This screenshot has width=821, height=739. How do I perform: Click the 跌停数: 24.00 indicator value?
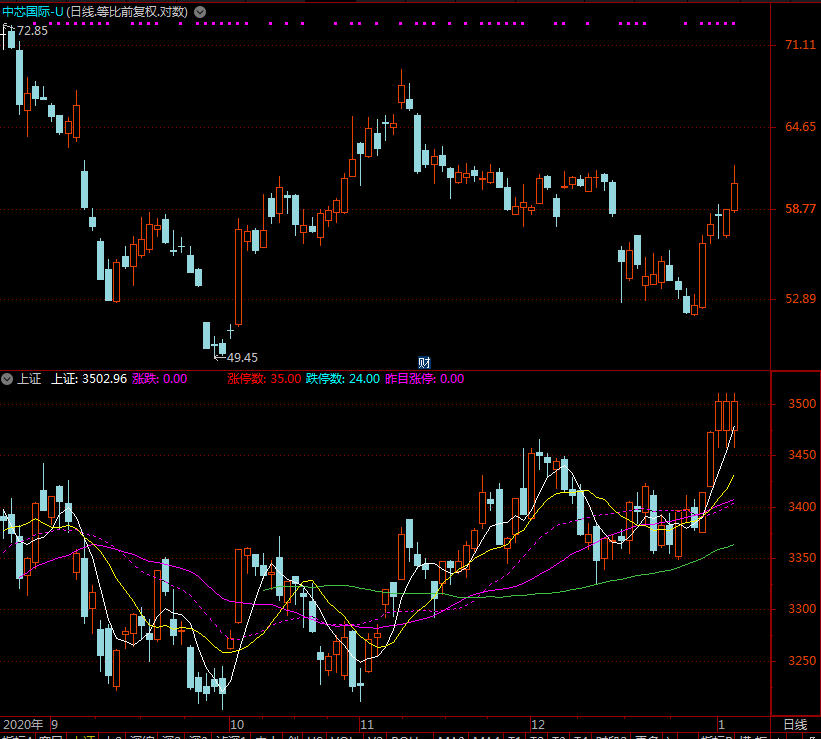click(342, 379)
